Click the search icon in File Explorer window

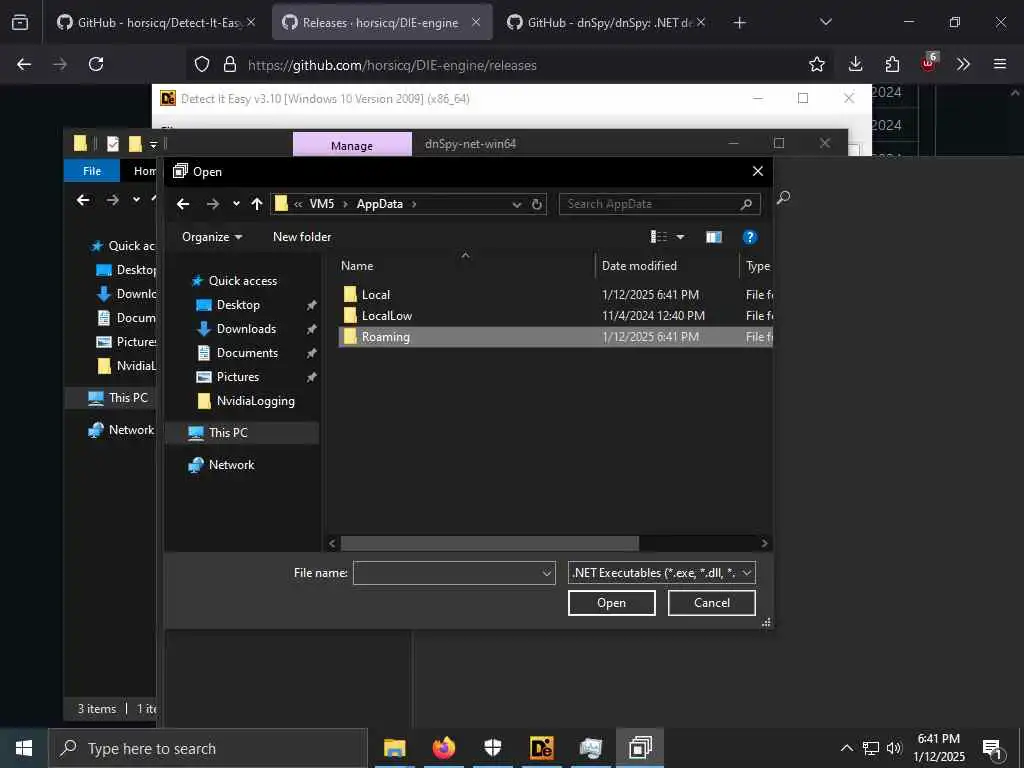[784, 198]
